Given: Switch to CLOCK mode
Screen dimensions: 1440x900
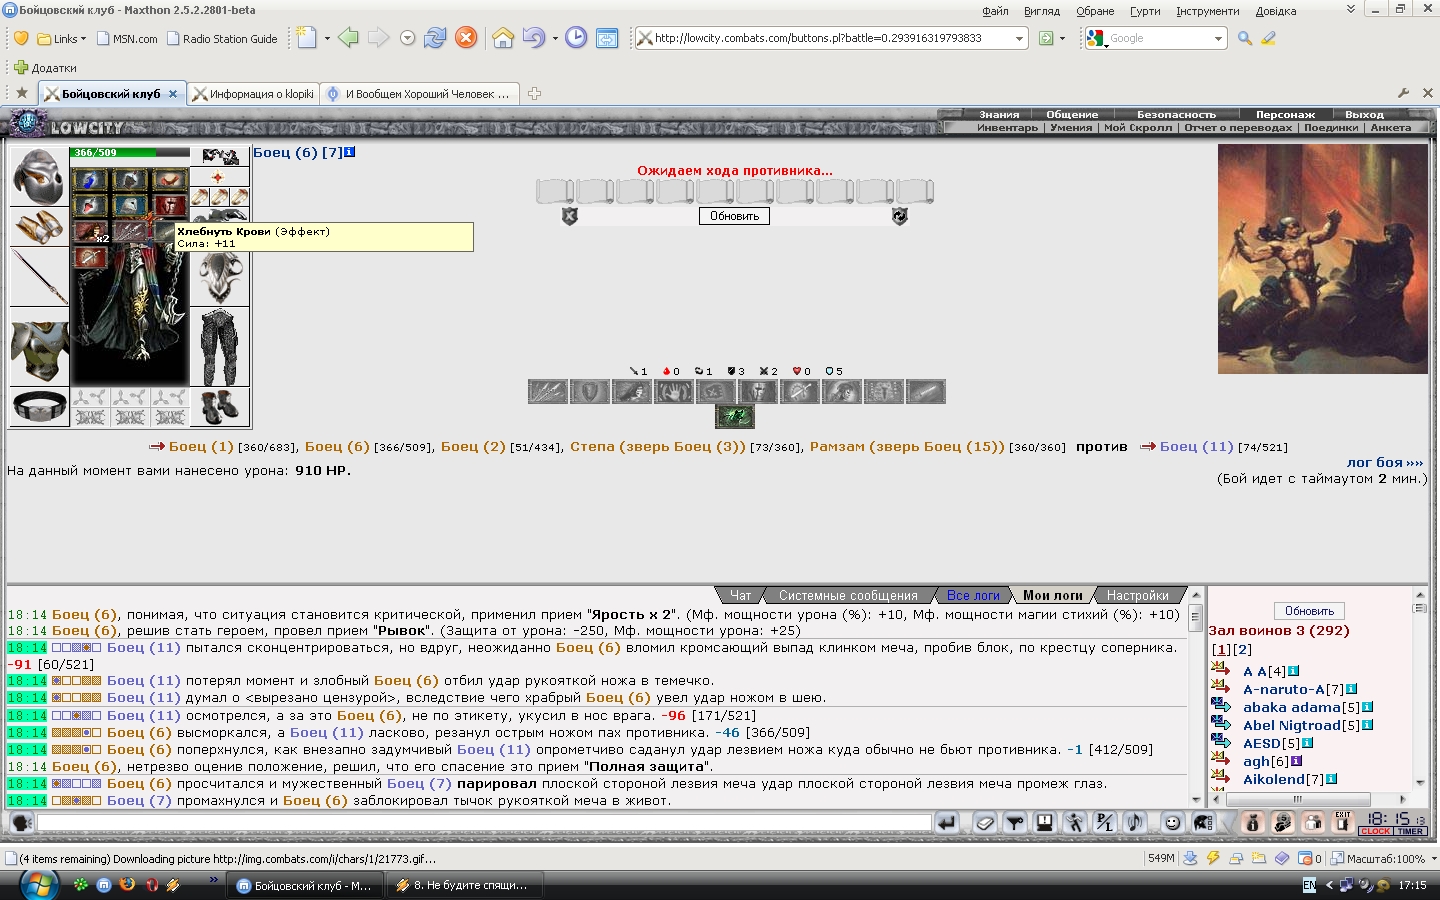Looking at the screenshot, I should click(1375, 831).
